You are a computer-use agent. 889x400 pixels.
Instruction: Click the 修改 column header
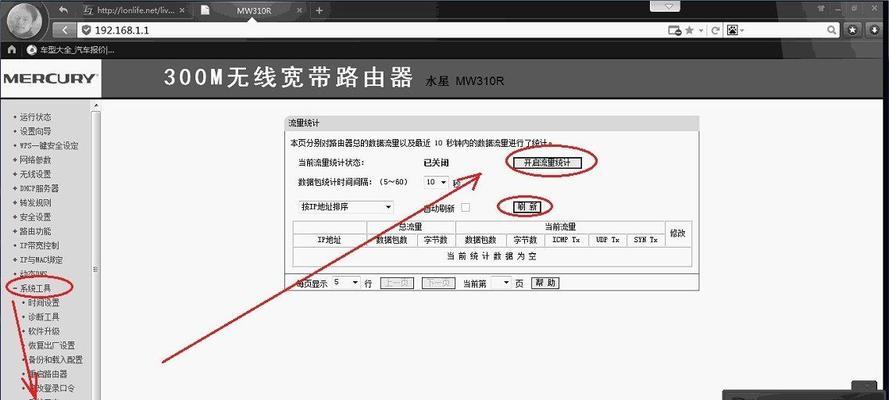(x=678, y=233)
